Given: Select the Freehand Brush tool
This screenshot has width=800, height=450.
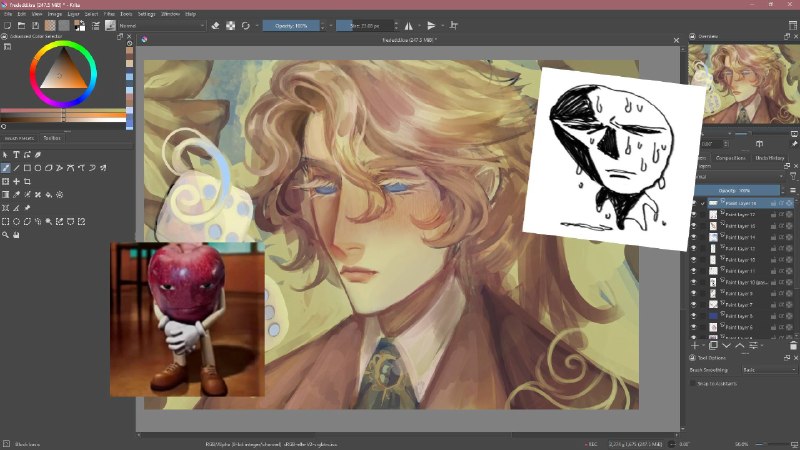Looking at the screenshot, I should tap(6, 168).
